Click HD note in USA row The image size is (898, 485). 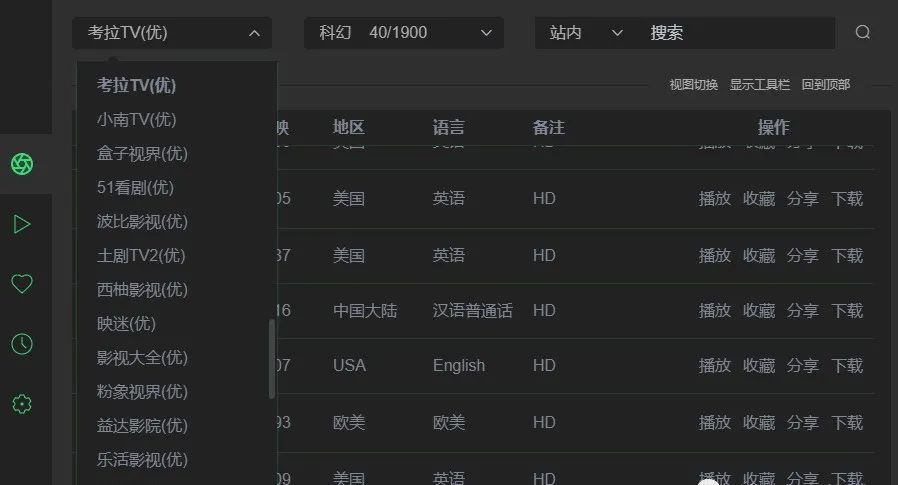pyautogui.click(x=544, y=365)
